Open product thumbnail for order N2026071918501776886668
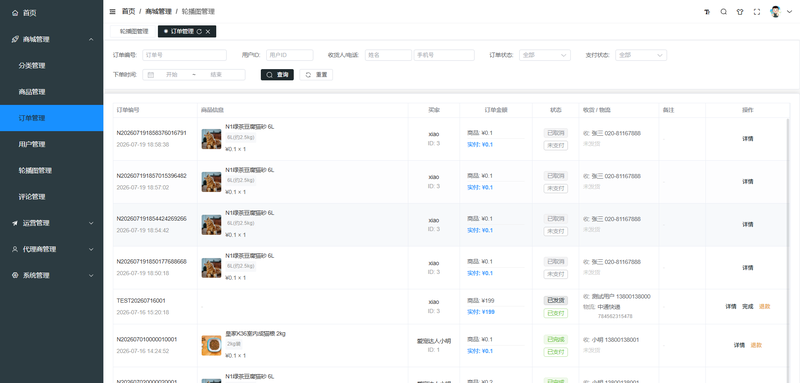Image resolution: width=800 pixels, height=383 pixels. 211,268
